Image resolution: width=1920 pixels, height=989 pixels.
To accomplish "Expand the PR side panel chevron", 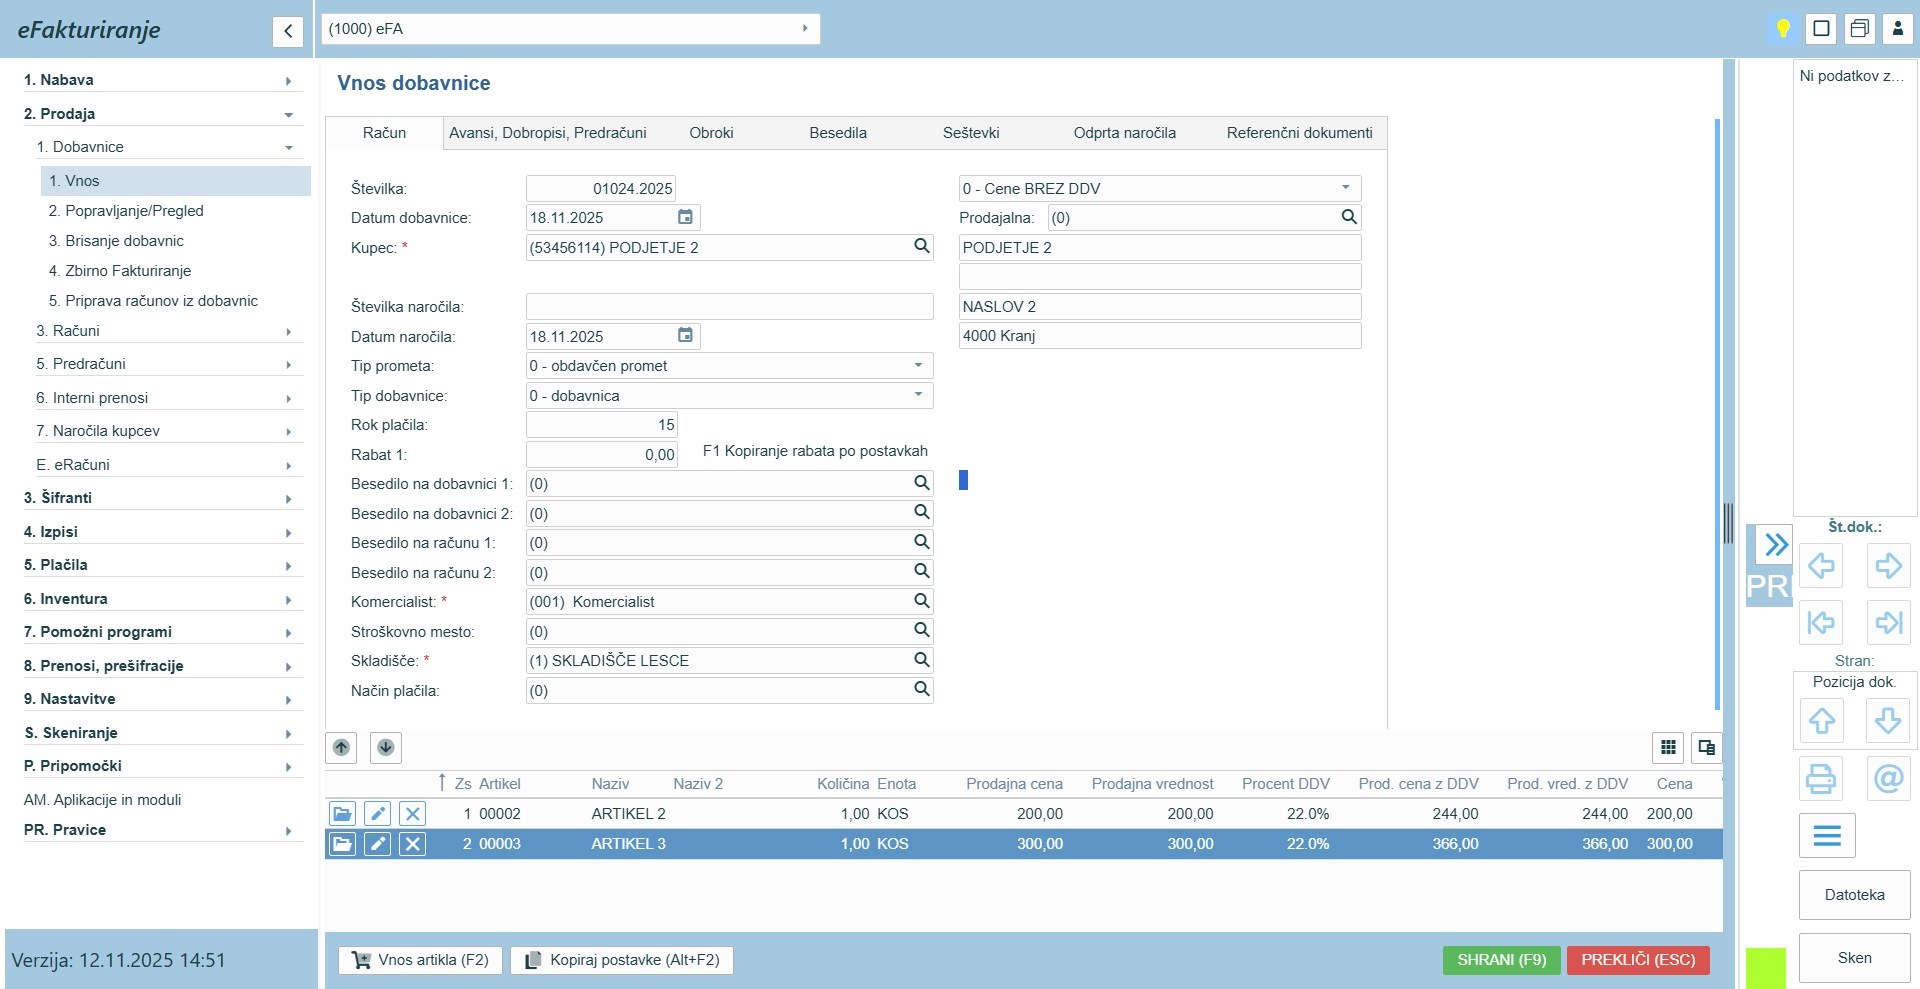I will 1775,545.
